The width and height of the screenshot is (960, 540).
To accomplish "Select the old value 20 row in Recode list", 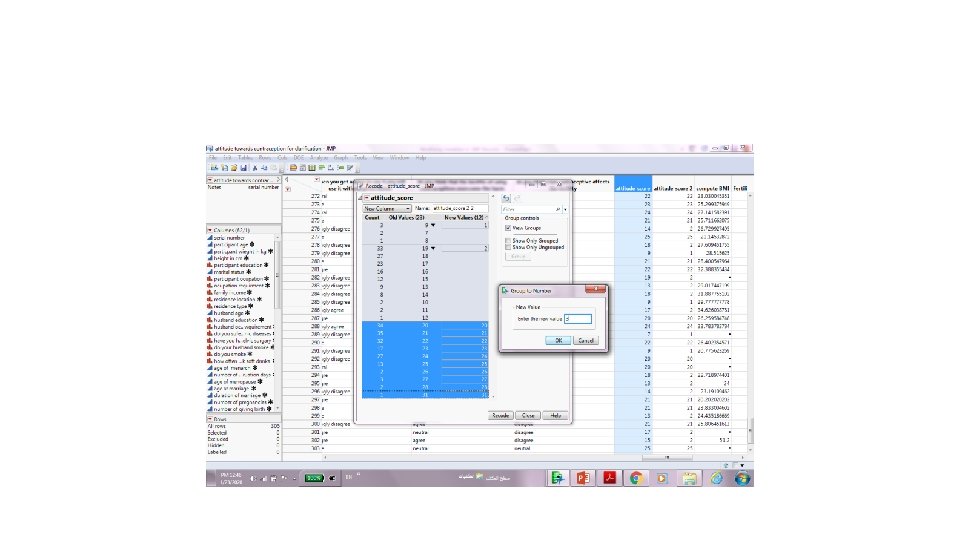I will pyautogui.click(x=425, y=326).
